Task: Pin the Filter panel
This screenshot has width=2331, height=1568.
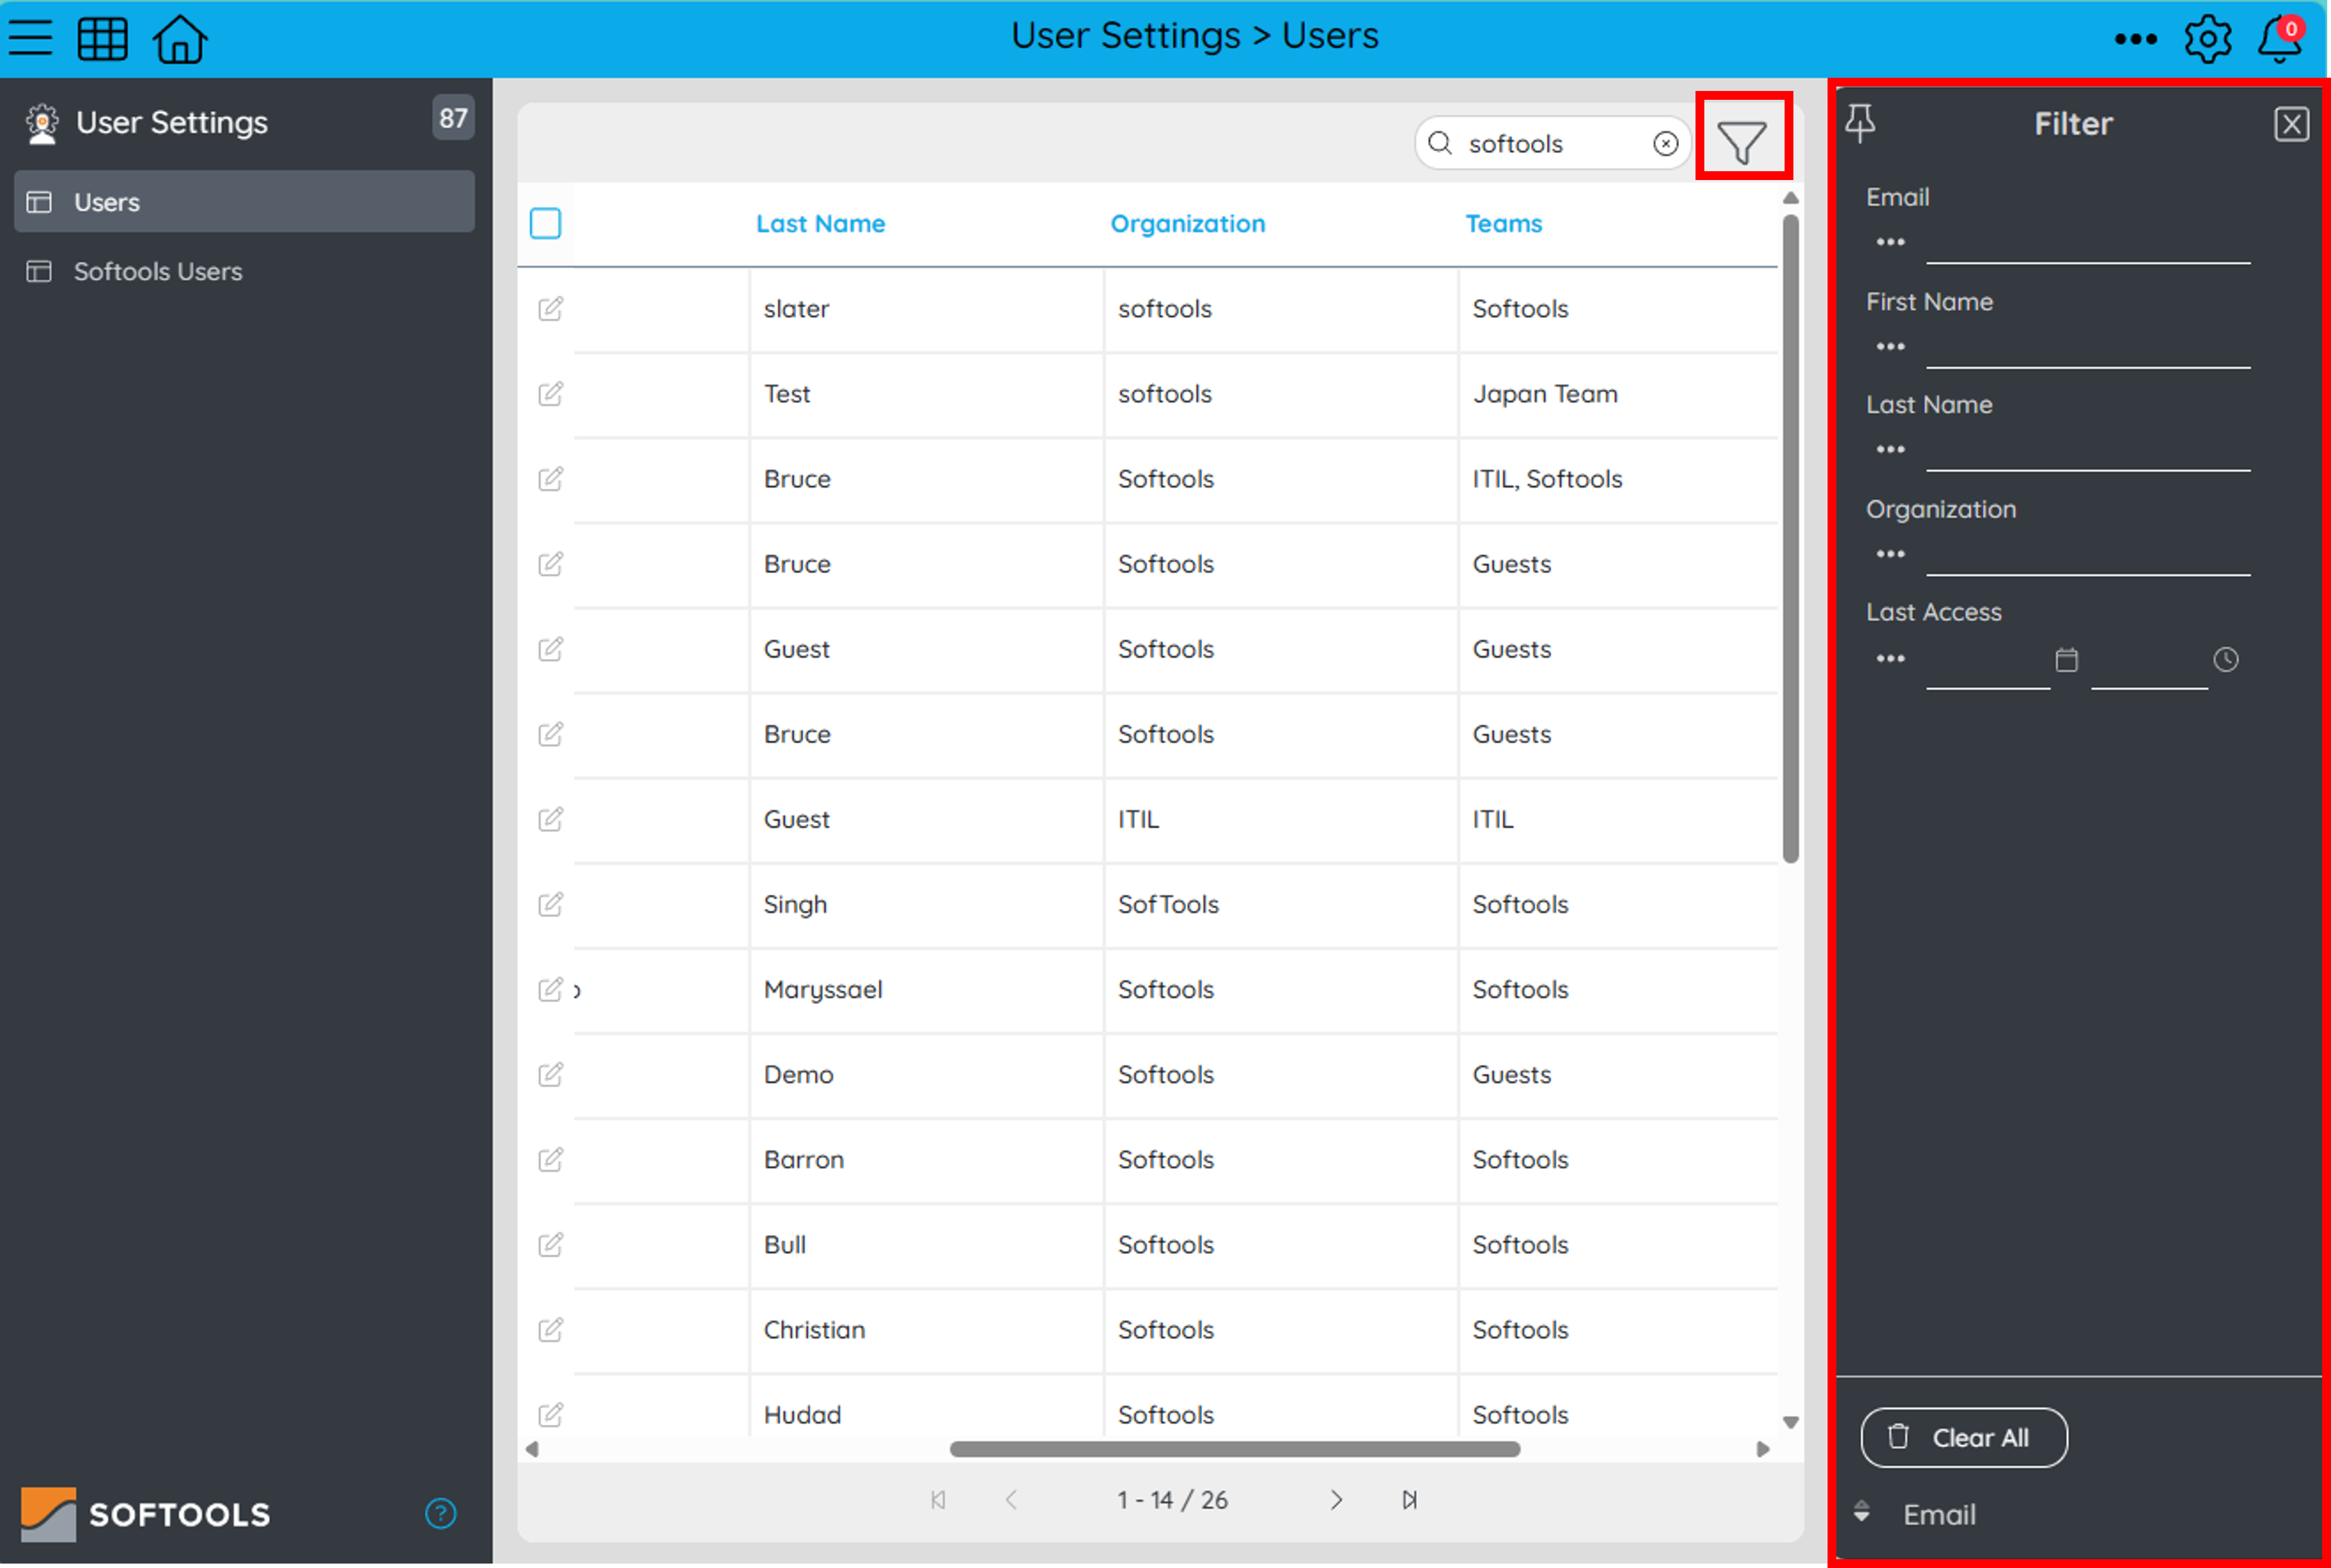Action: [x=1860, y=124]
